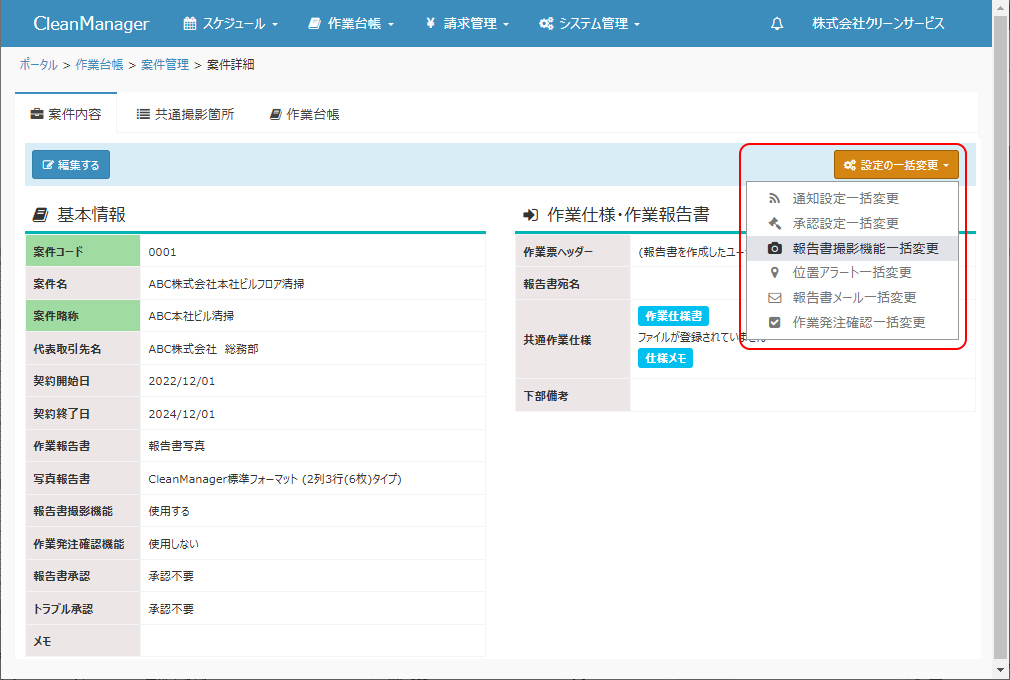Click the camera icon for 報告書撮影機能一括変更
This screenshot has width=1010, height=680.
(774, 248)
